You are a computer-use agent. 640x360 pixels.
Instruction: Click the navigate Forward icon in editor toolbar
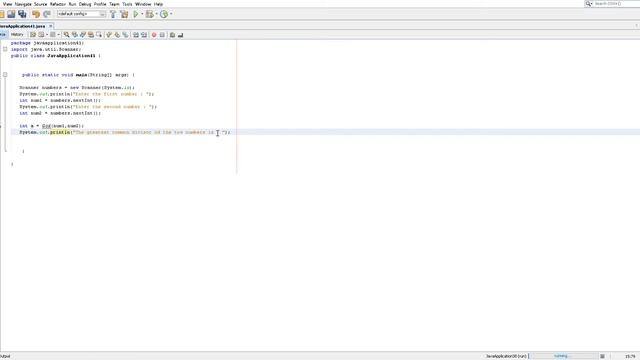(53, 35)
